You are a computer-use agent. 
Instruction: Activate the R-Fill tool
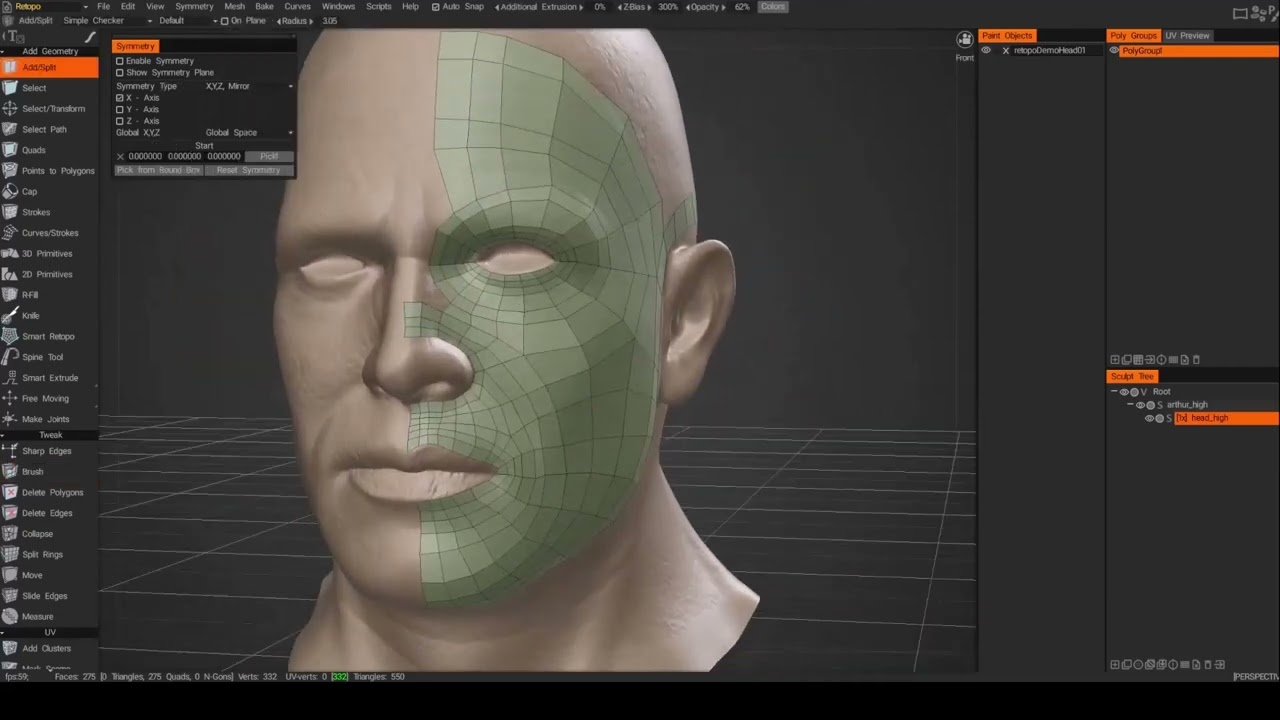49,295
